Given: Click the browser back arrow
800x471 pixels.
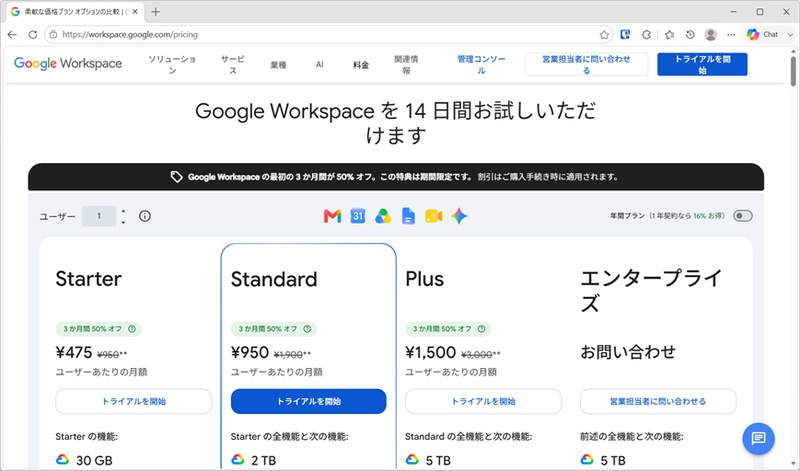Looking at the screenshot, I should [12, 35].
